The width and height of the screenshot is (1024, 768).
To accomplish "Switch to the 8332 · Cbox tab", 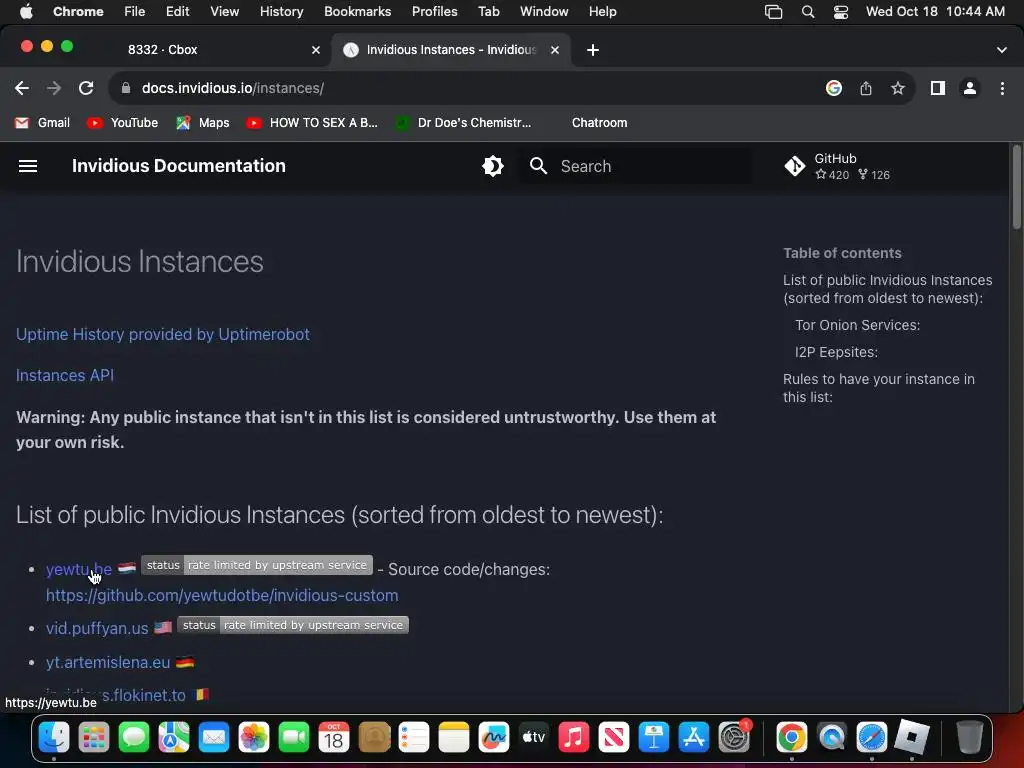I will (x=163, y=50).
